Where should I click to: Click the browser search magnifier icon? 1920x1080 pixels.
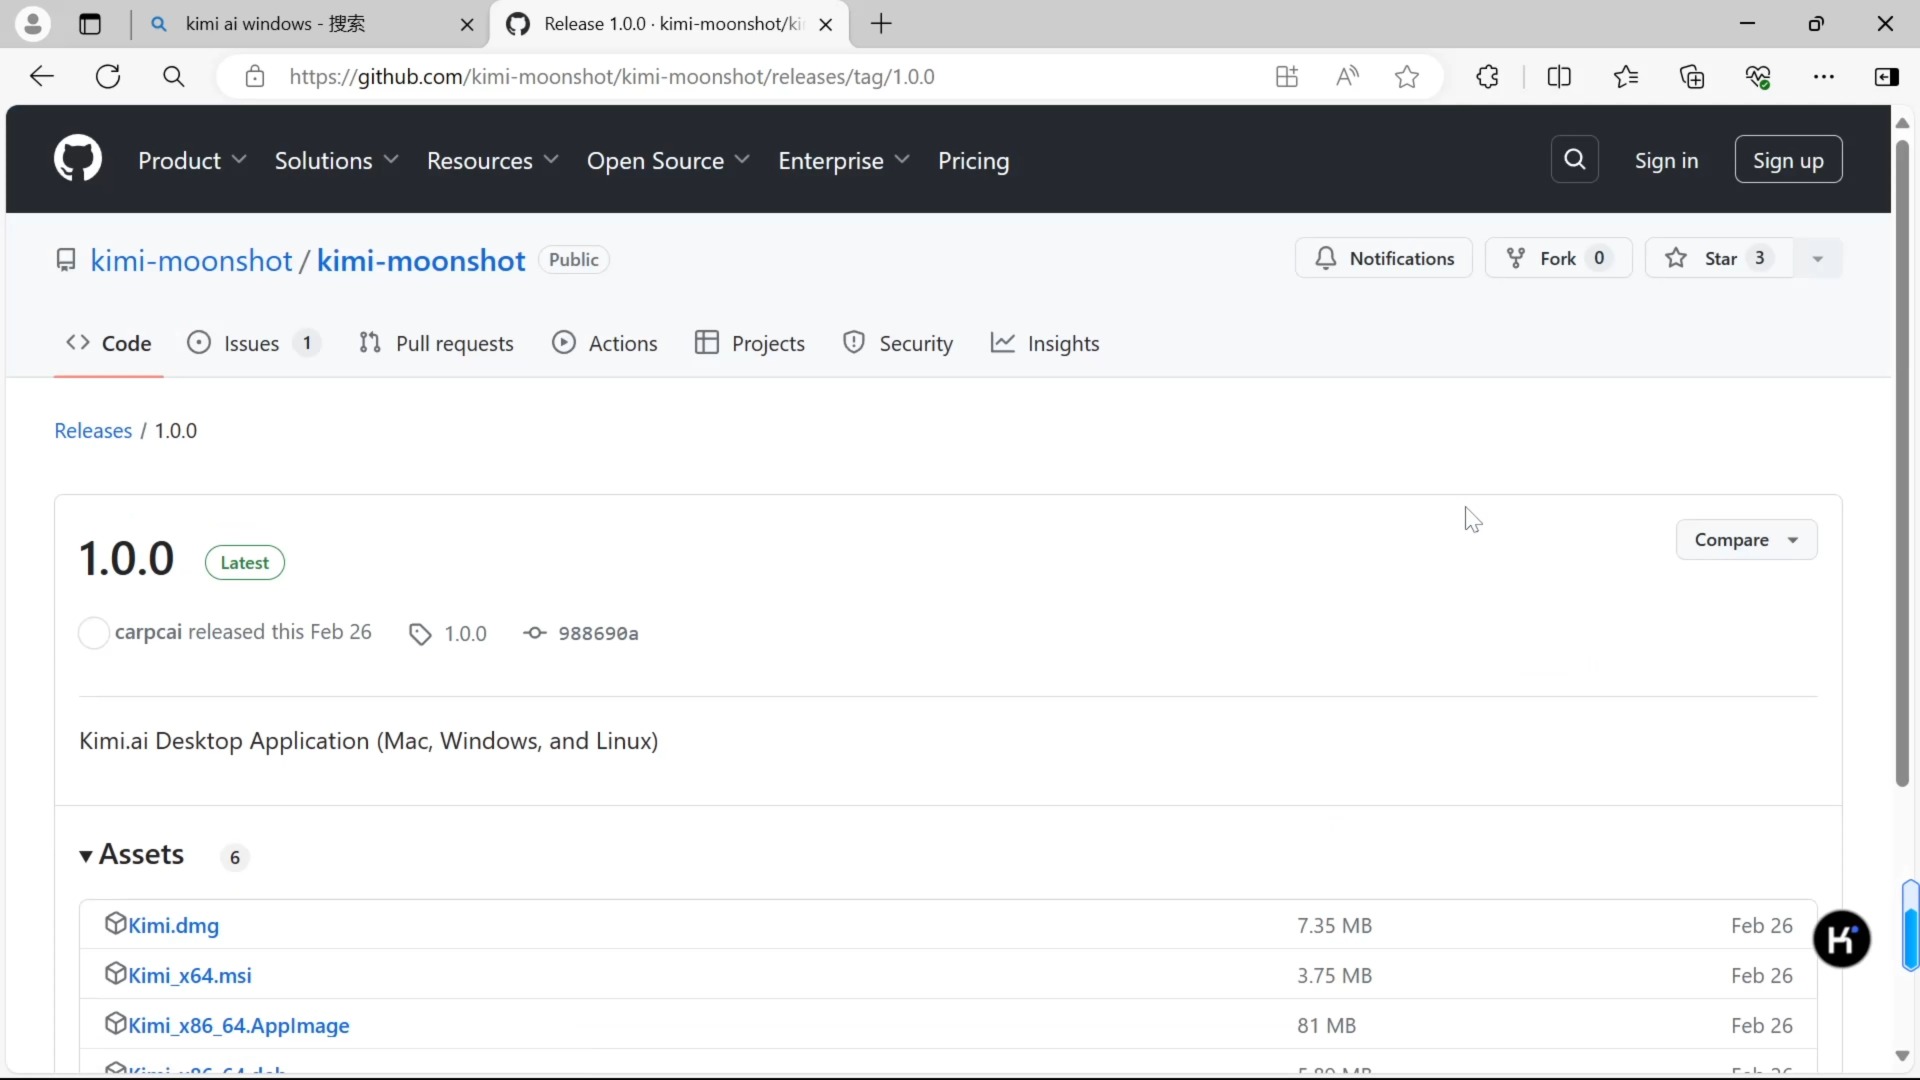173,76
